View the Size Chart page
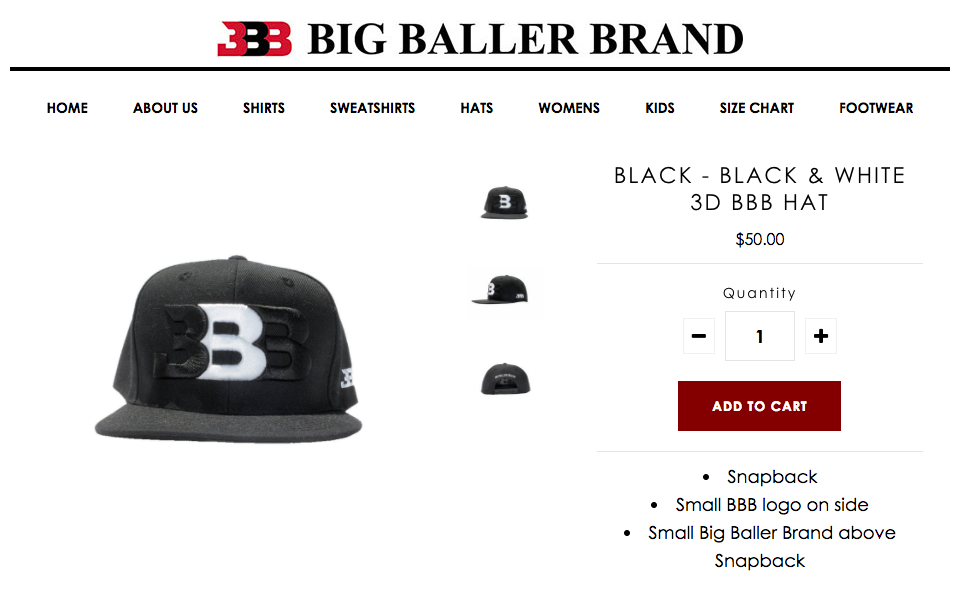Image resolution: width=964 pixels, height=590 pixels. (x=757, y=108)
